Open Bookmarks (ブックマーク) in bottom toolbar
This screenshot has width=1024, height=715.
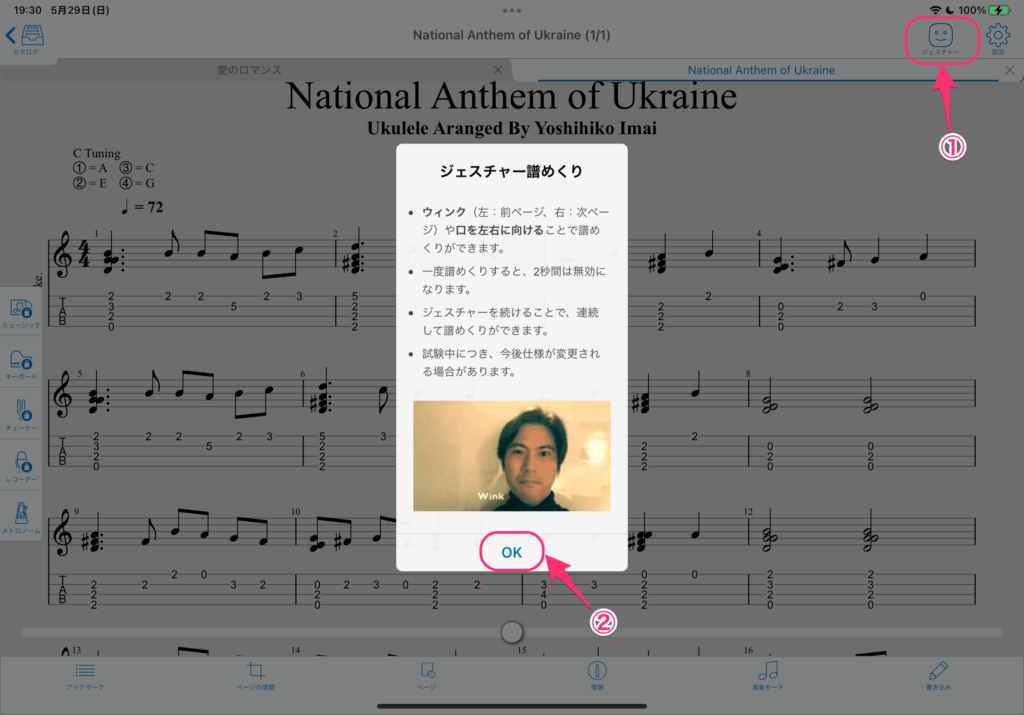84,675
